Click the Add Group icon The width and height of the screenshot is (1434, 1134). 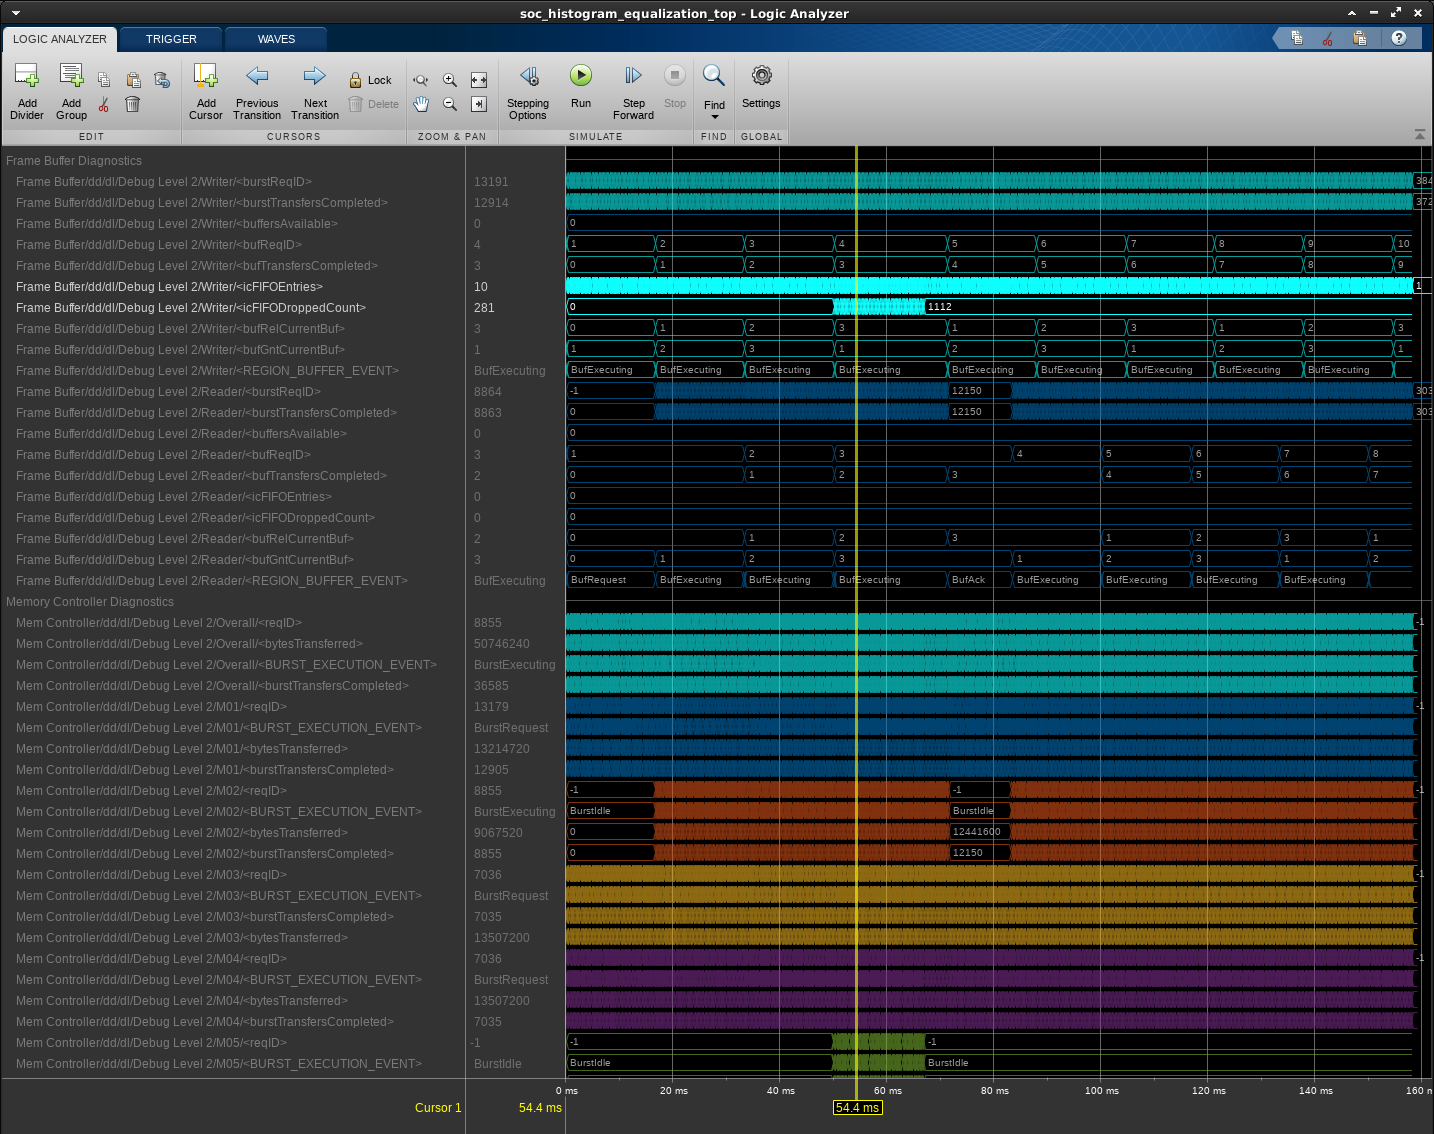[x=71, y=77]
